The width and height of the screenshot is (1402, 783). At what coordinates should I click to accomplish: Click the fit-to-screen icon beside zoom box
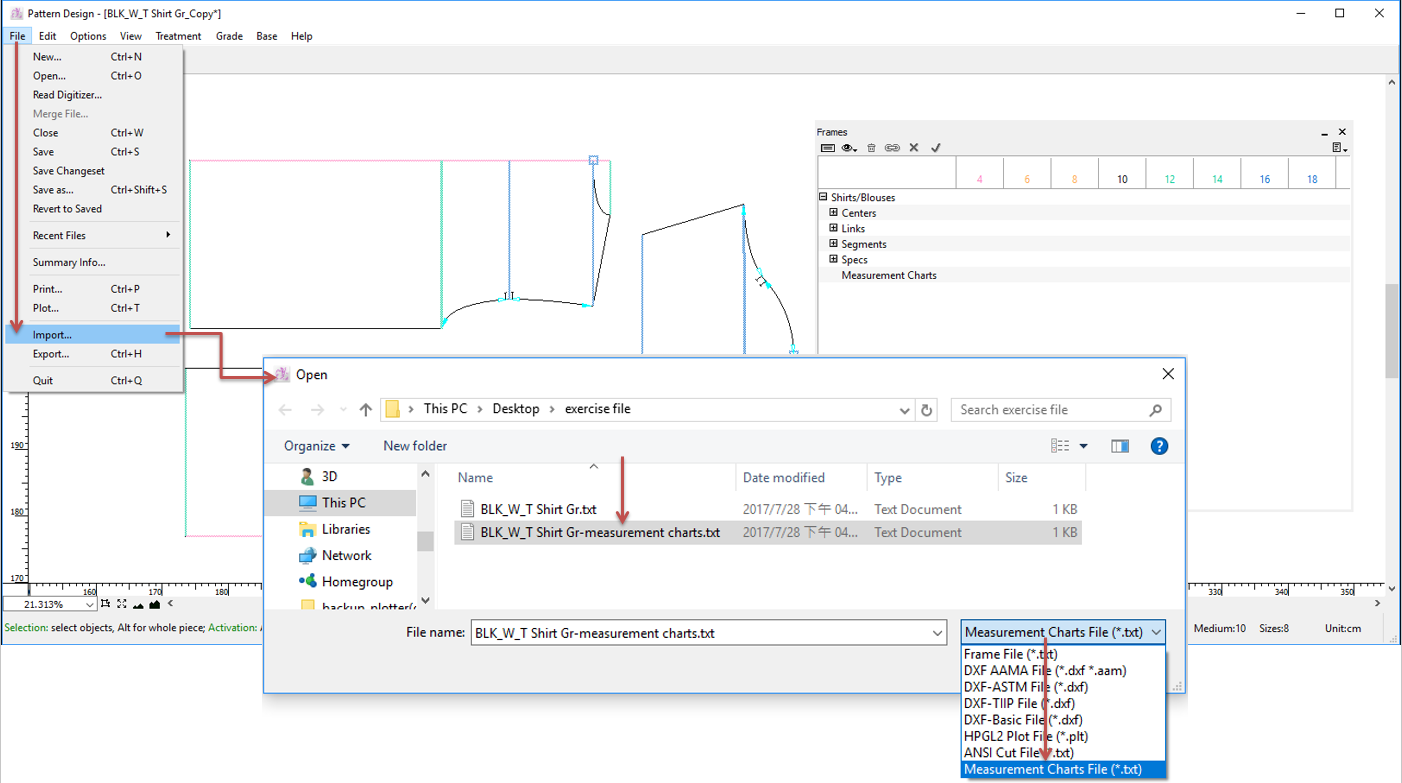tap(122, 604)
